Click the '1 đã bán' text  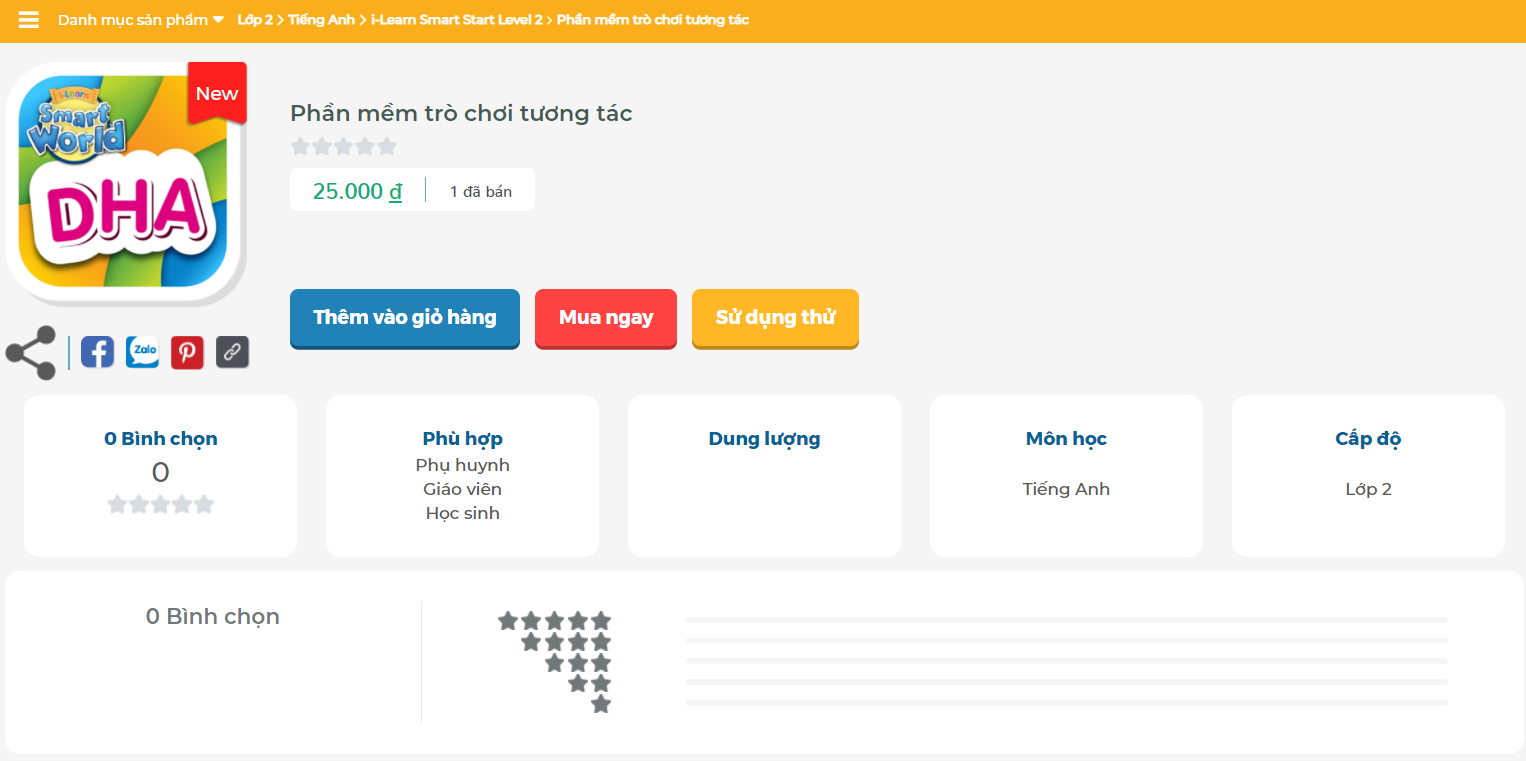point(481,191)
